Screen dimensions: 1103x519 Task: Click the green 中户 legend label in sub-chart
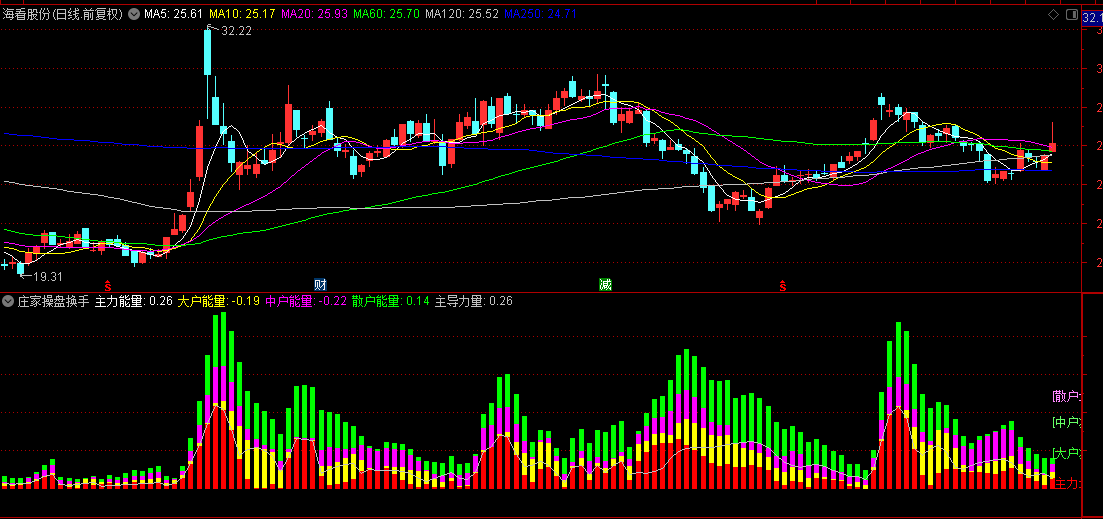(1067, 423)
